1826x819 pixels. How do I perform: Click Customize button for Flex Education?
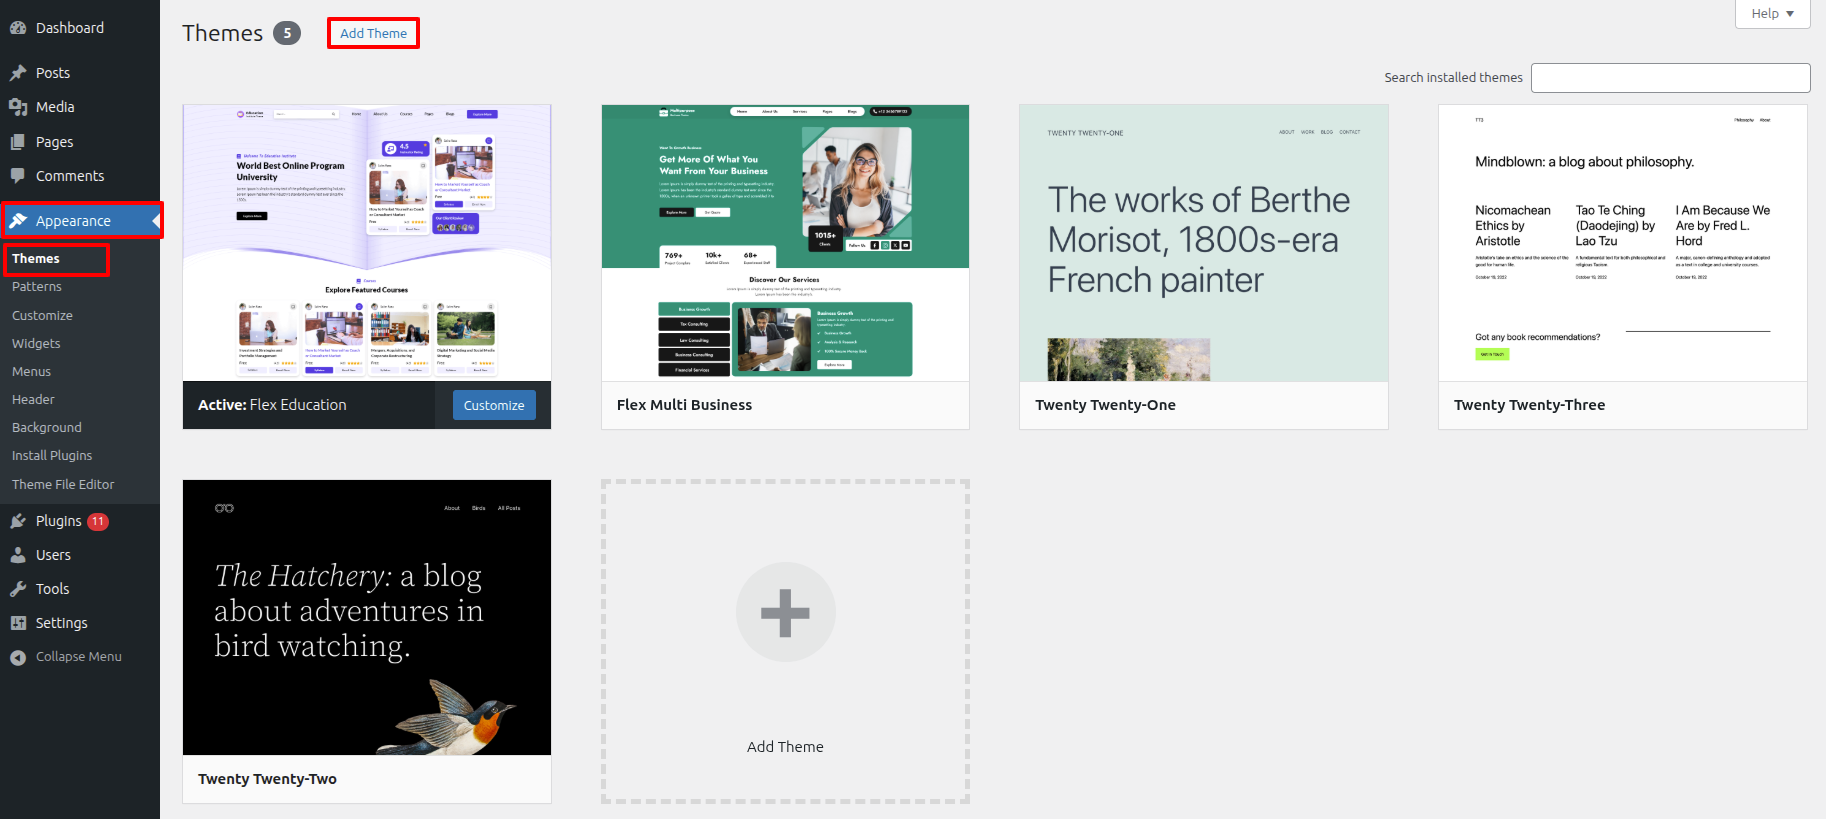(494, 405)
